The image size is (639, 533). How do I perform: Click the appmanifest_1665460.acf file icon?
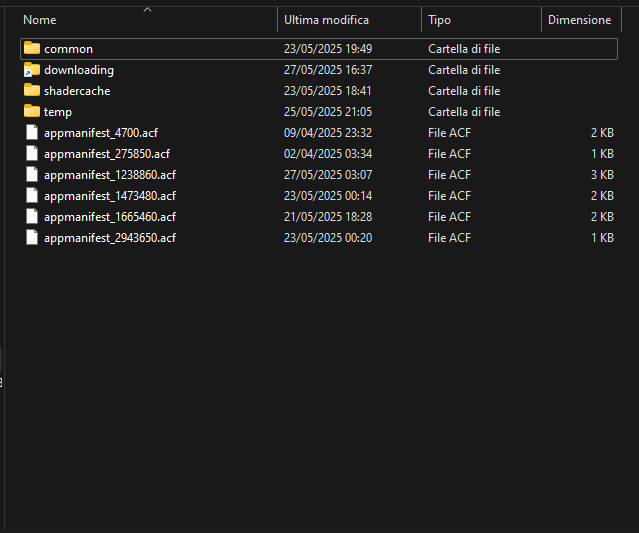tap(32, 217)
